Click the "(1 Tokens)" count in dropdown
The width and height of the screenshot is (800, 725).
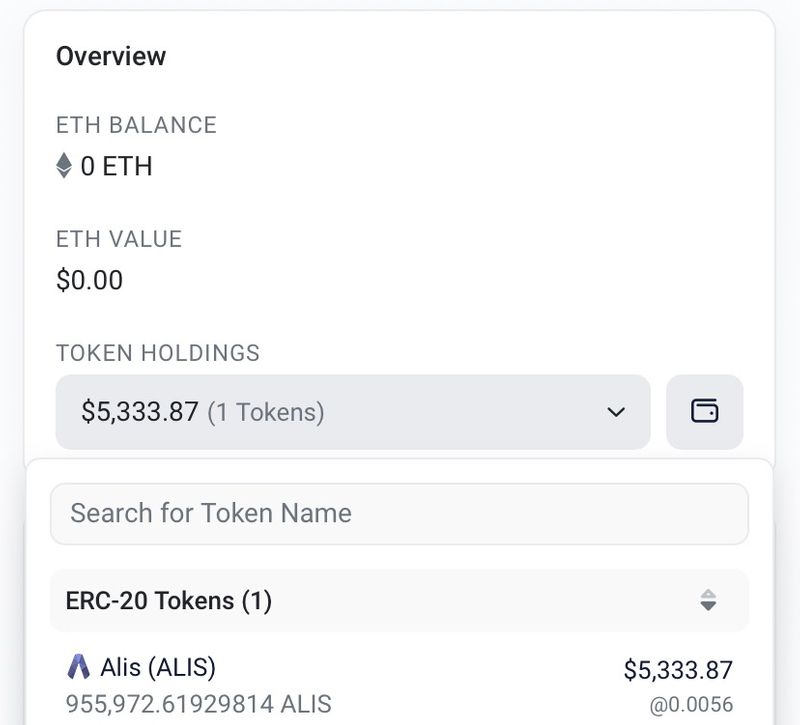[266, 412]
